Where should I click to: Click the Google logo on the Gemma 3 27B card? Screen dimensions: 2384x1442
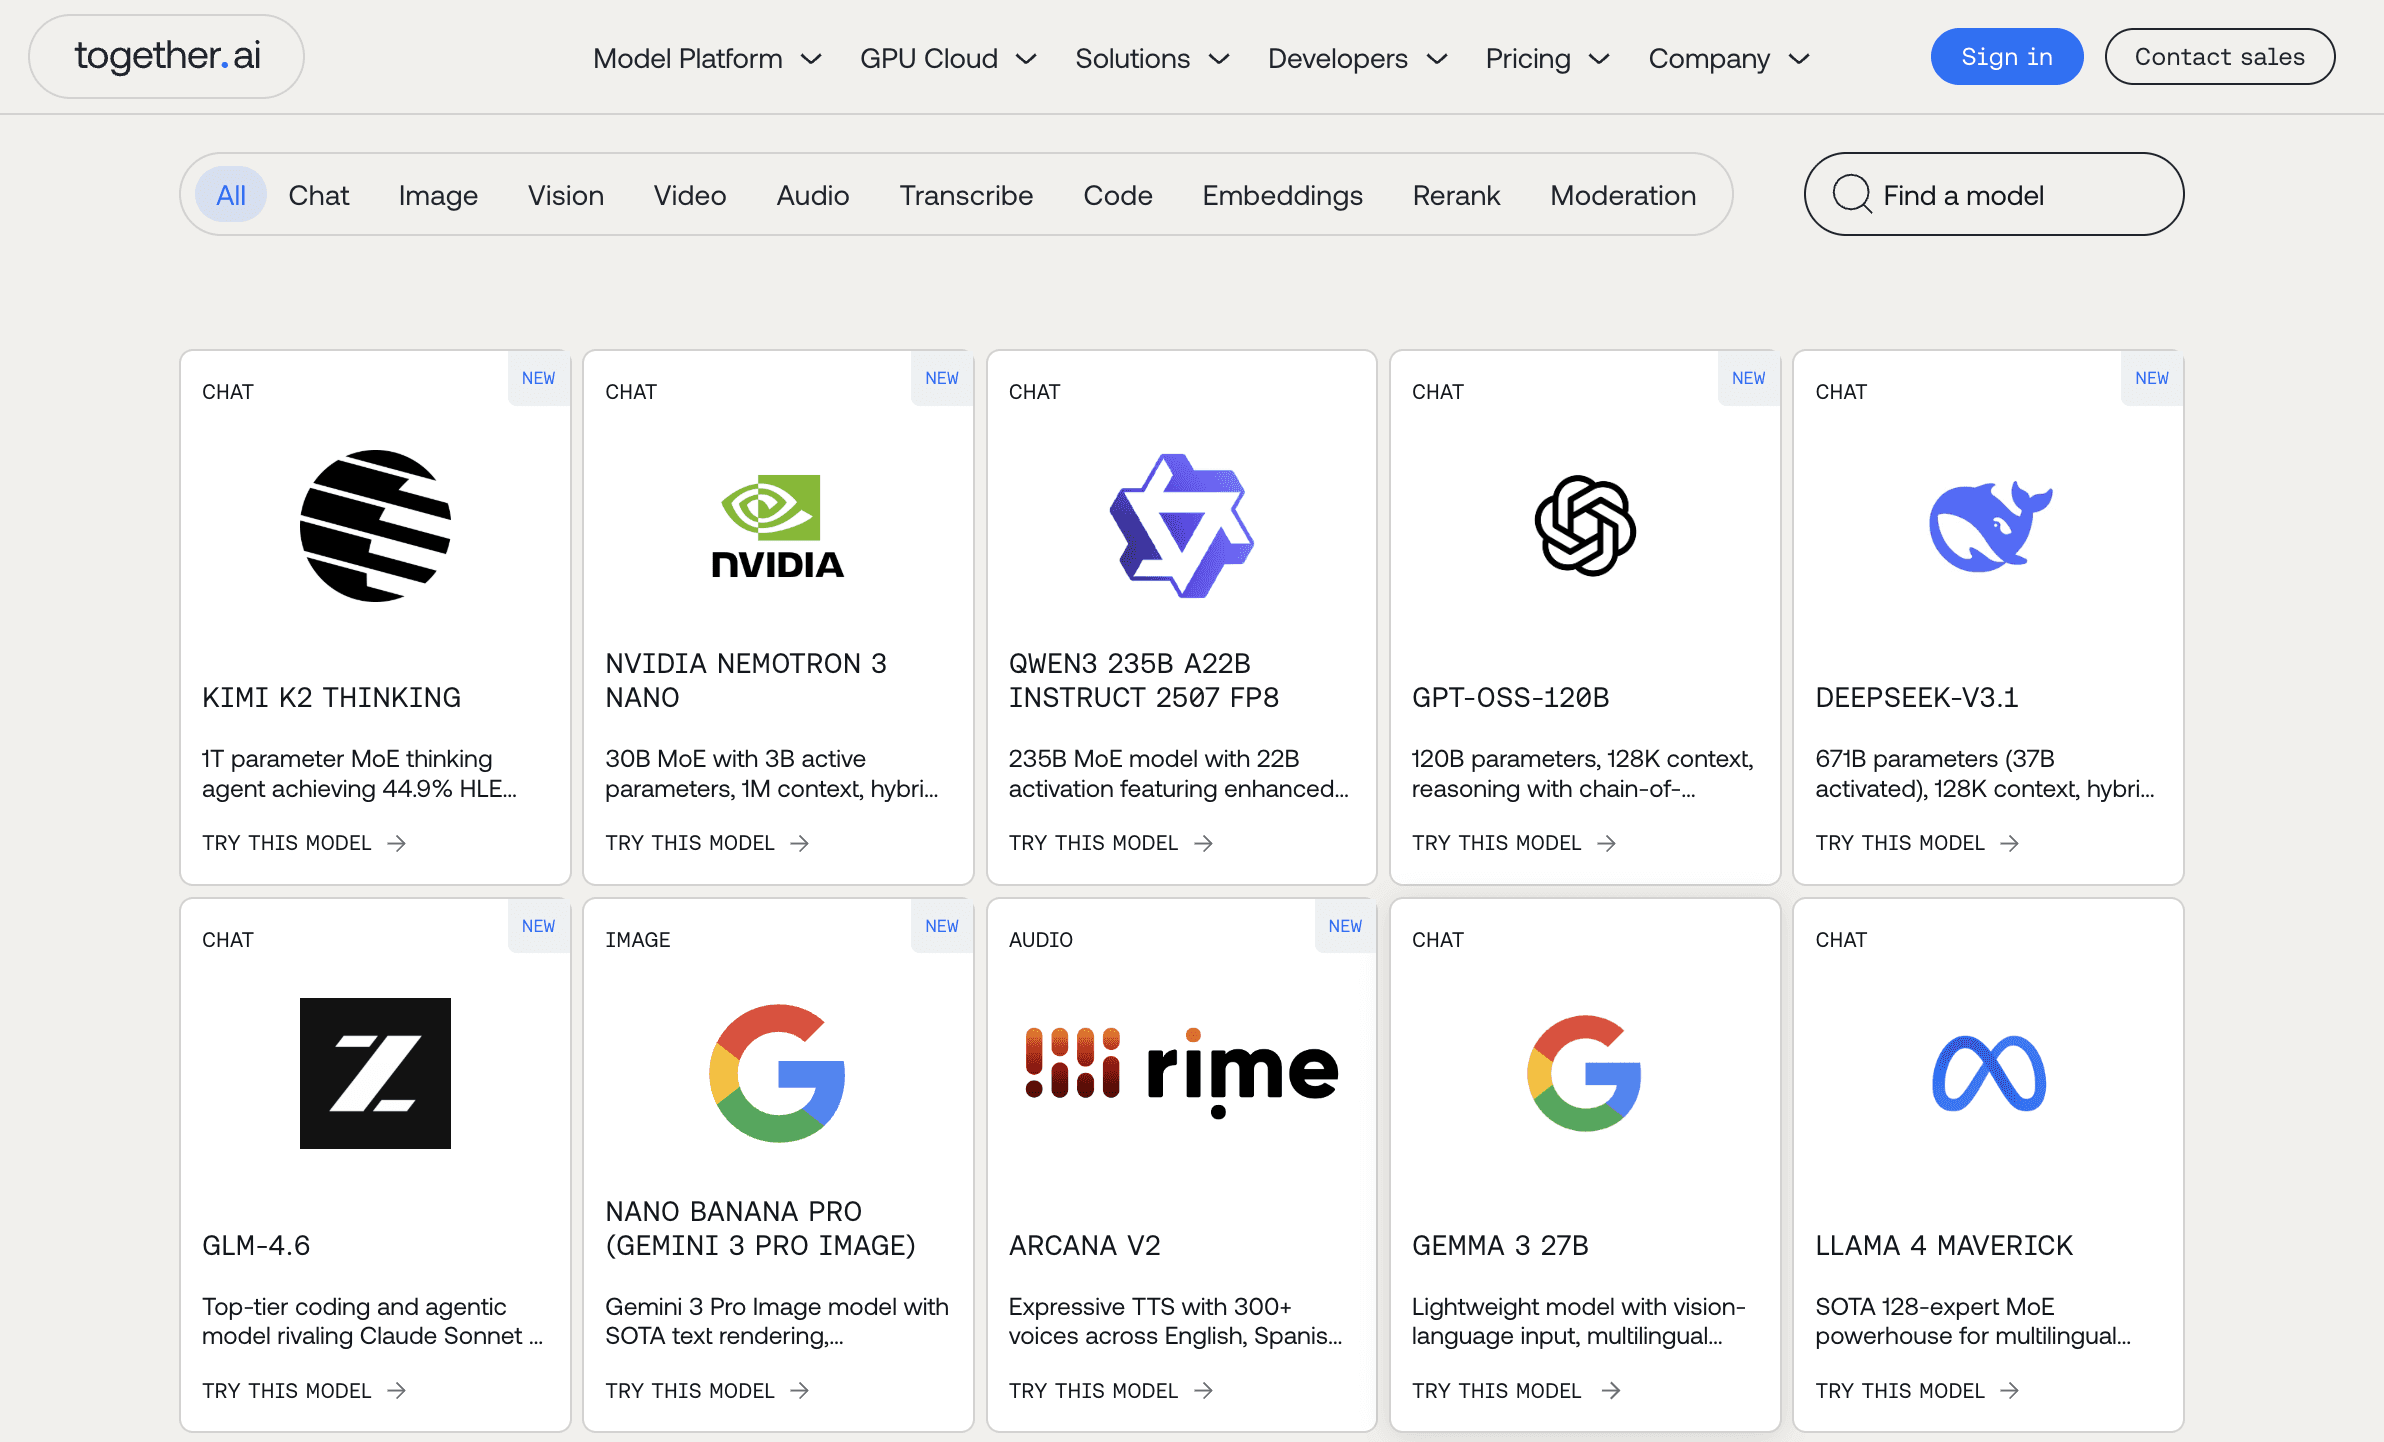point(1584,1073)
